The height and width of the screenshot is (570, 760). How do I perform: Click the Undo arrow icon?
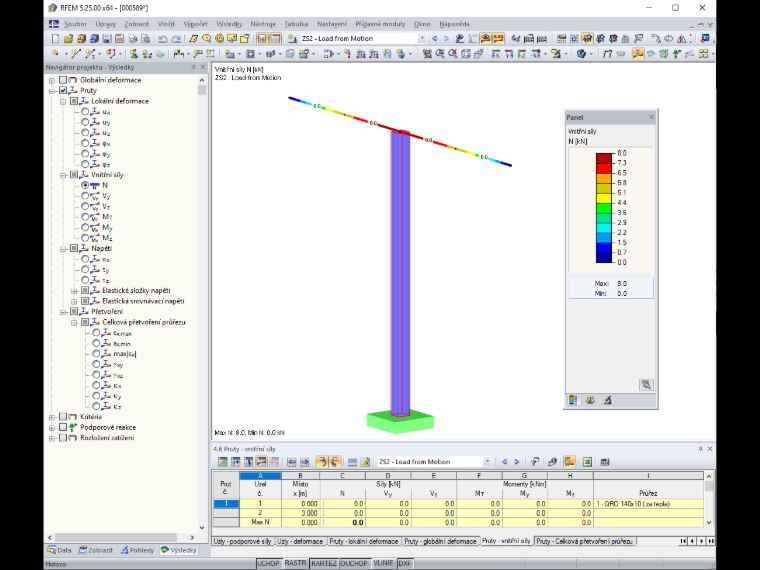point(163,38)
